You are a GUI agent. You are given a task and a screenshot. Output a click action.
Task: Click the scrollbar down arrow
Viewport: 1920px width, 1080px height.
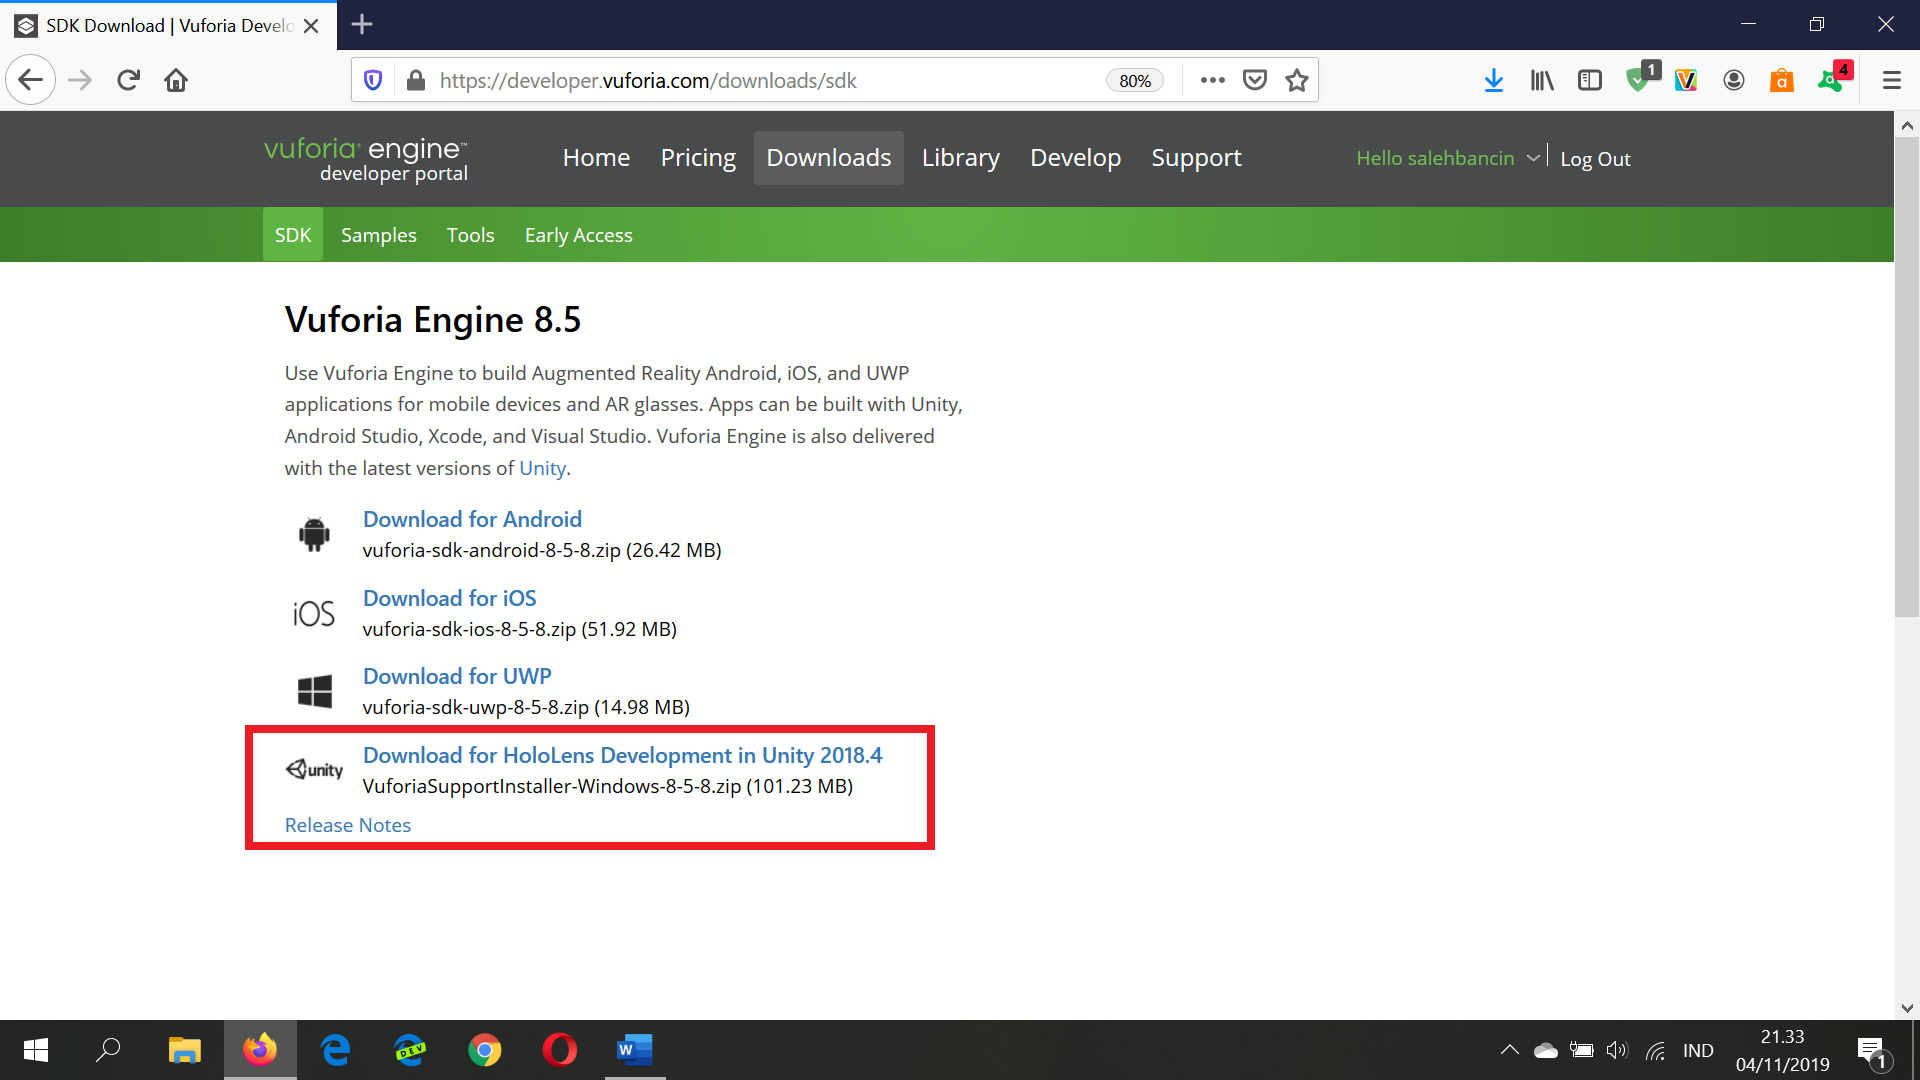(1907, 1008)
